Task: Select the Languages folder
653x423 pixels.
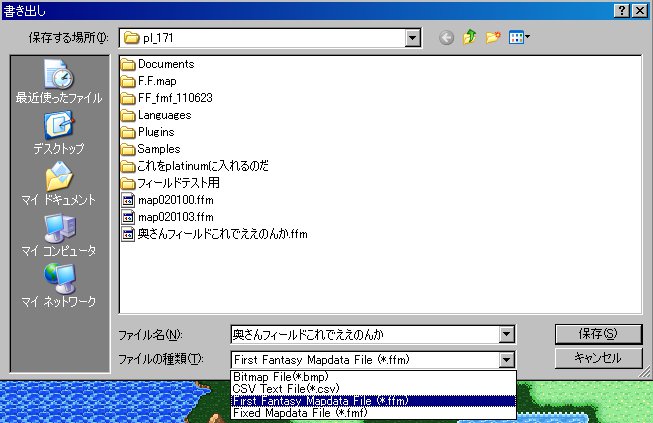Action: click(x=156, y=115)
